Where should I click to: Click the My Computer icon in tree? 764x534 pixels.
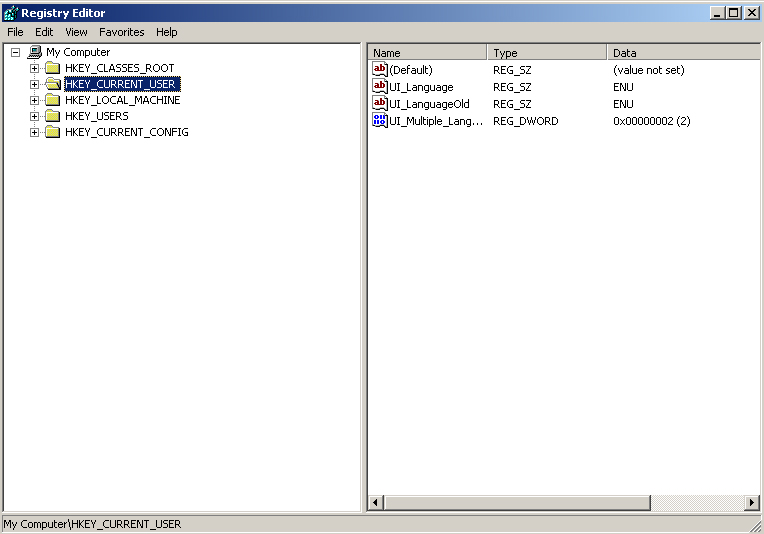point(35,52)
